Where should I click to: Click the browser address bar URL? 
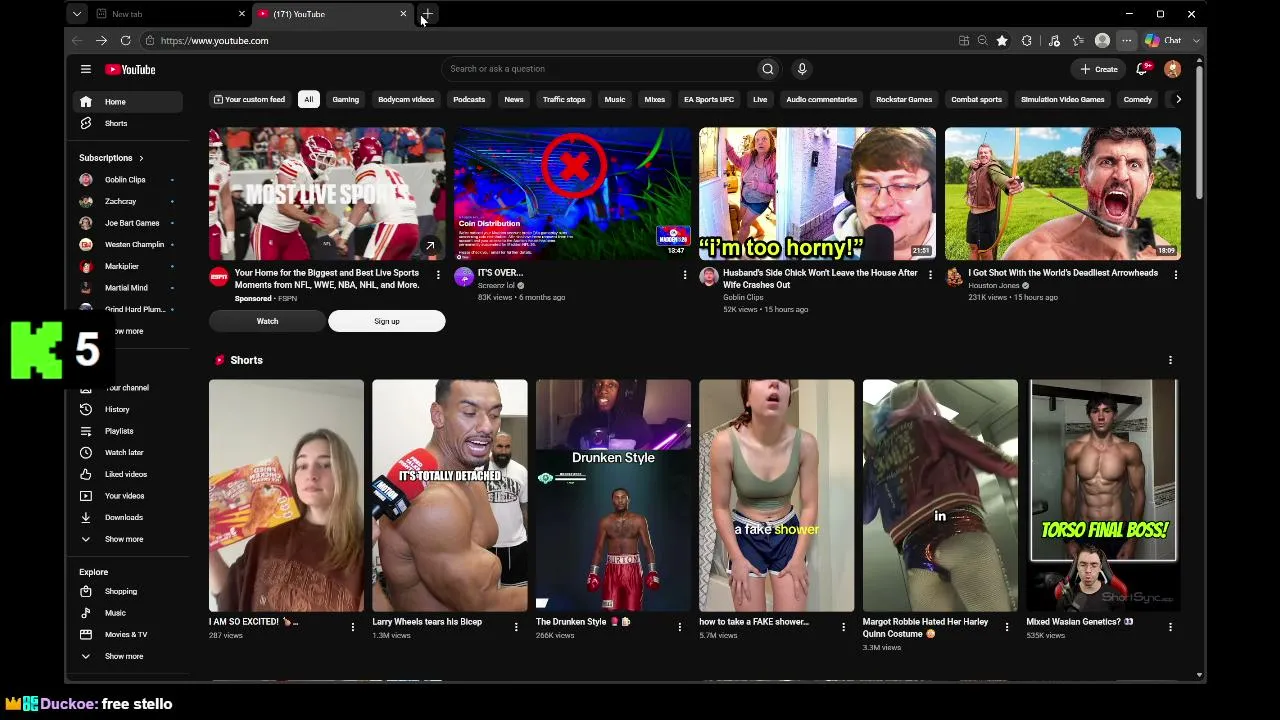[x=214, y=41]
